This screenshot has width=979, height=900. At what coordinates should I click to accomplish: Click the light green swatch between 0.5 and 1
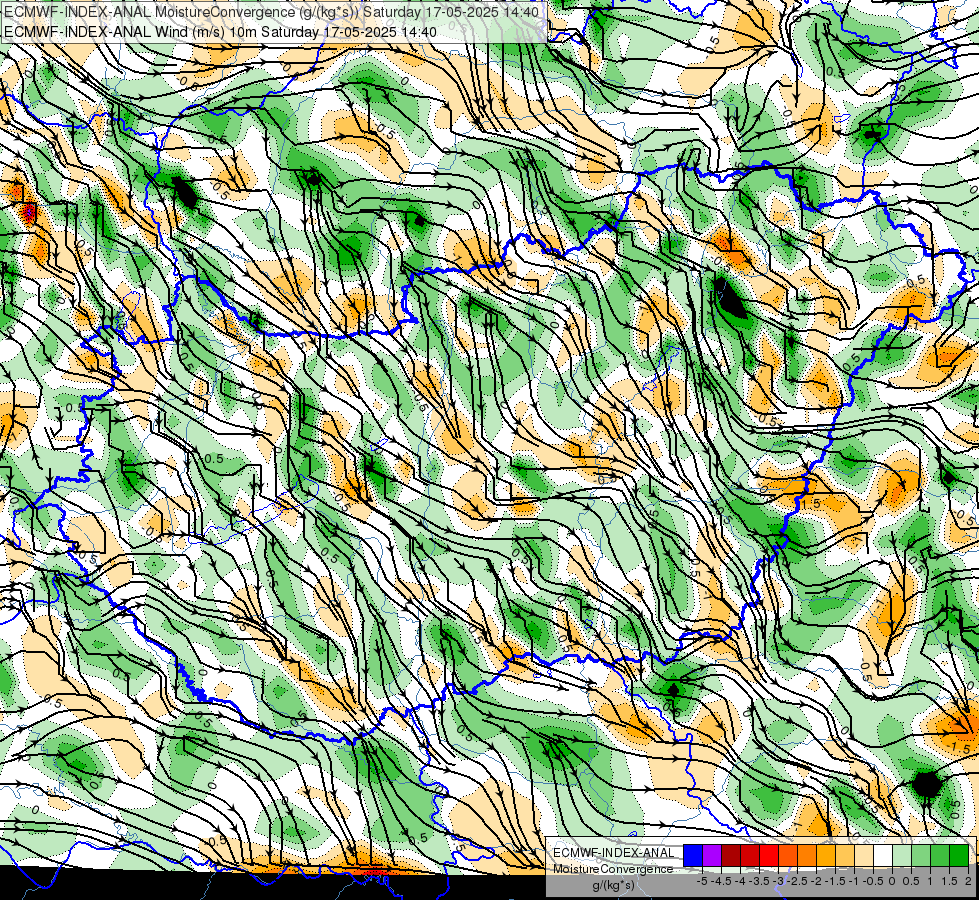920,855
